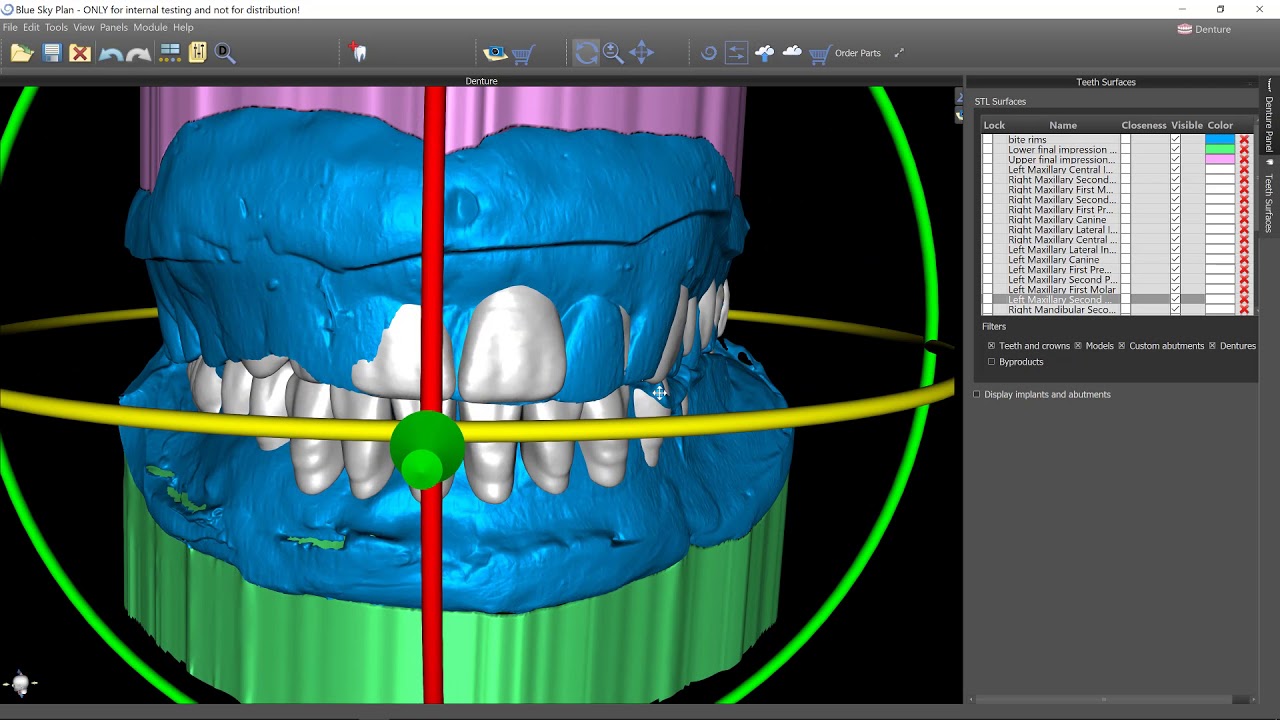The height and width of the screenshot is (720, 1280).
Task: Click the boxed horizontal arrows alignment icon
Action: (x=736, y=53)
